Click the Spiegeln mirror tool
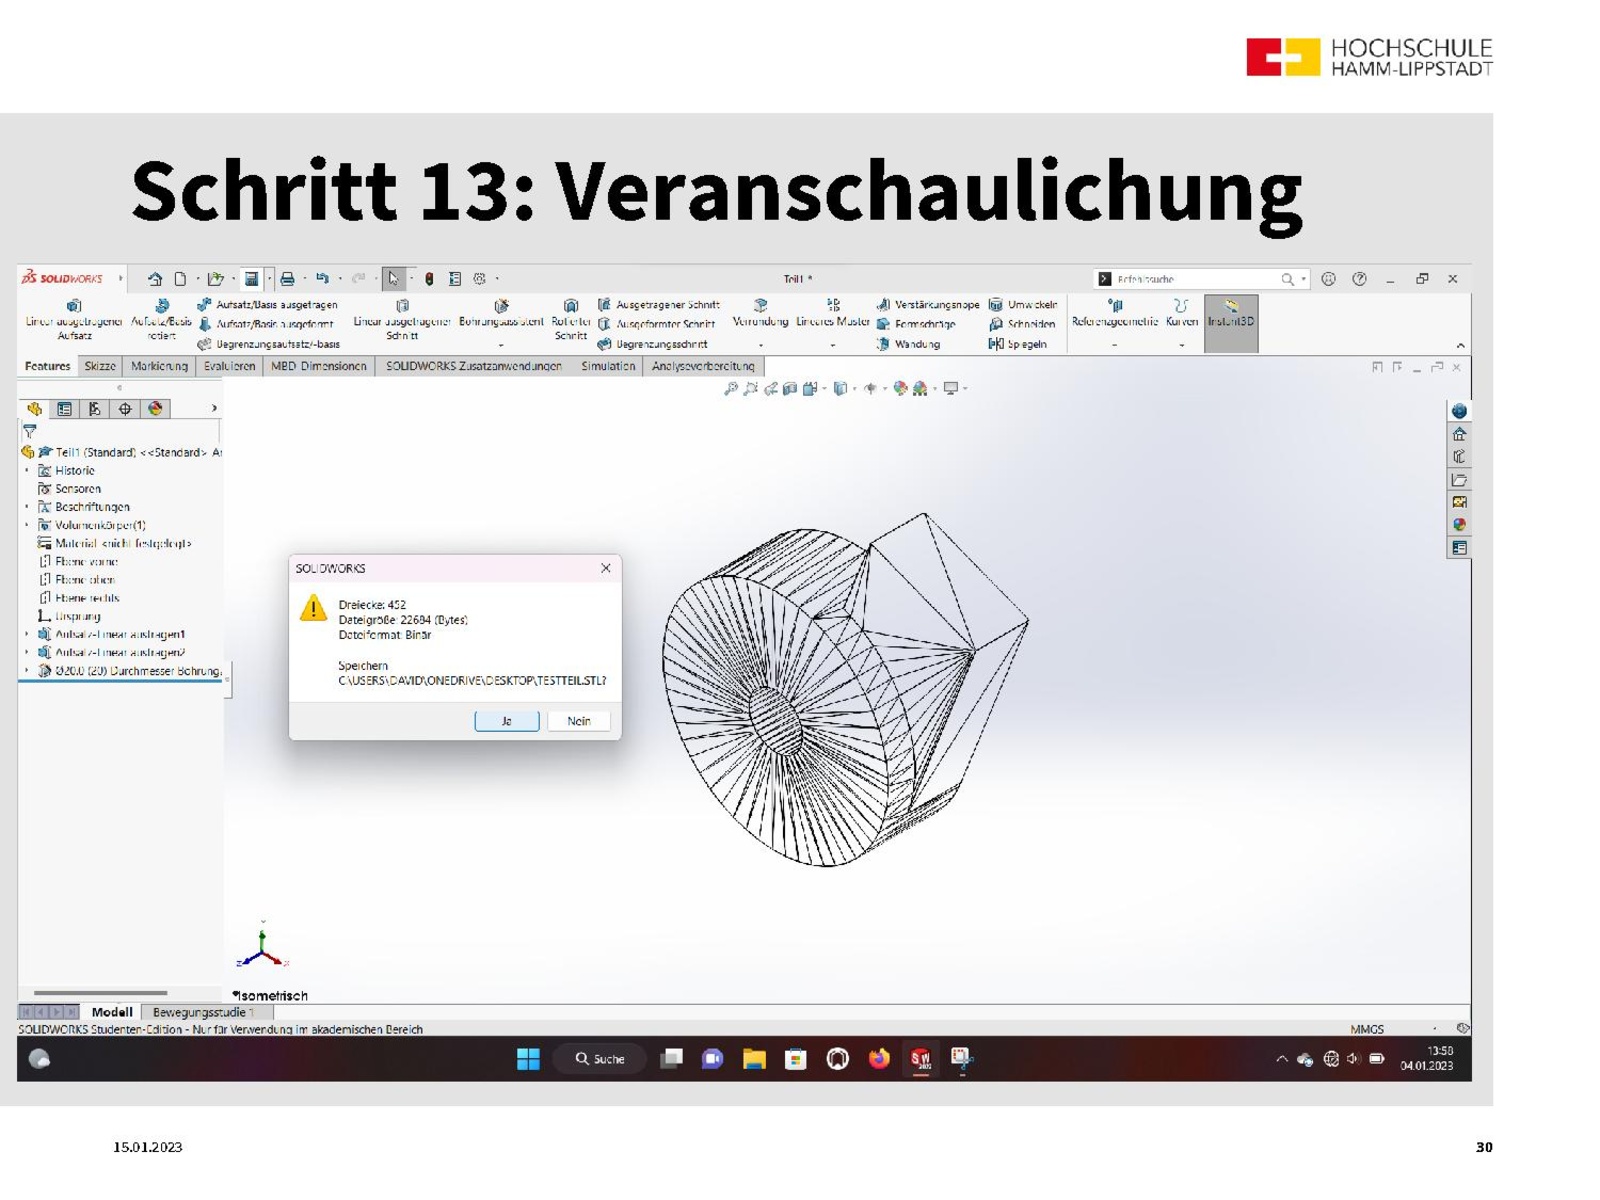1600x1200 pixels. (x=1018, y=344)
